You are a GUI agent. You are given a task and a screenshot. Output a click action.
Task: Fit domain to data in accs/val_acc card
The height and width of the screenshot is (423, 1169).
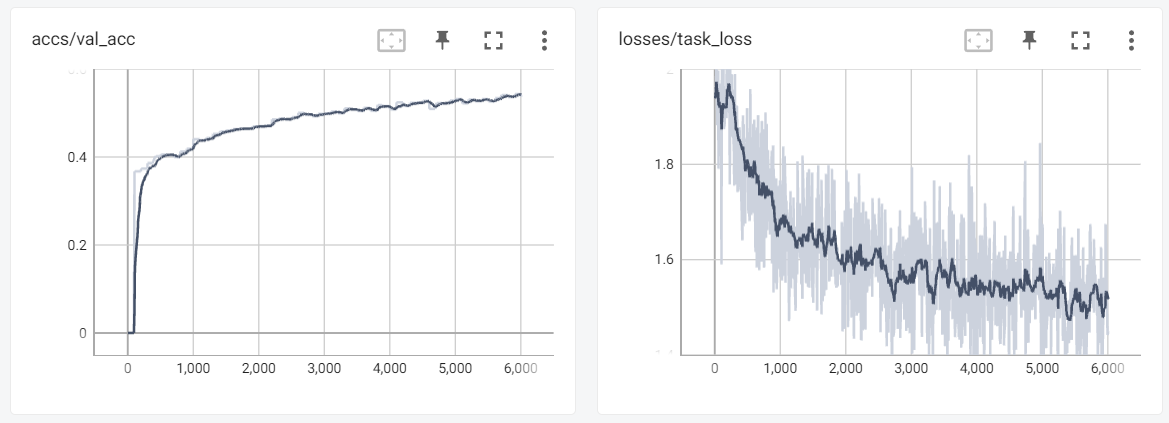pyautogui.click(x=391, y=40)
